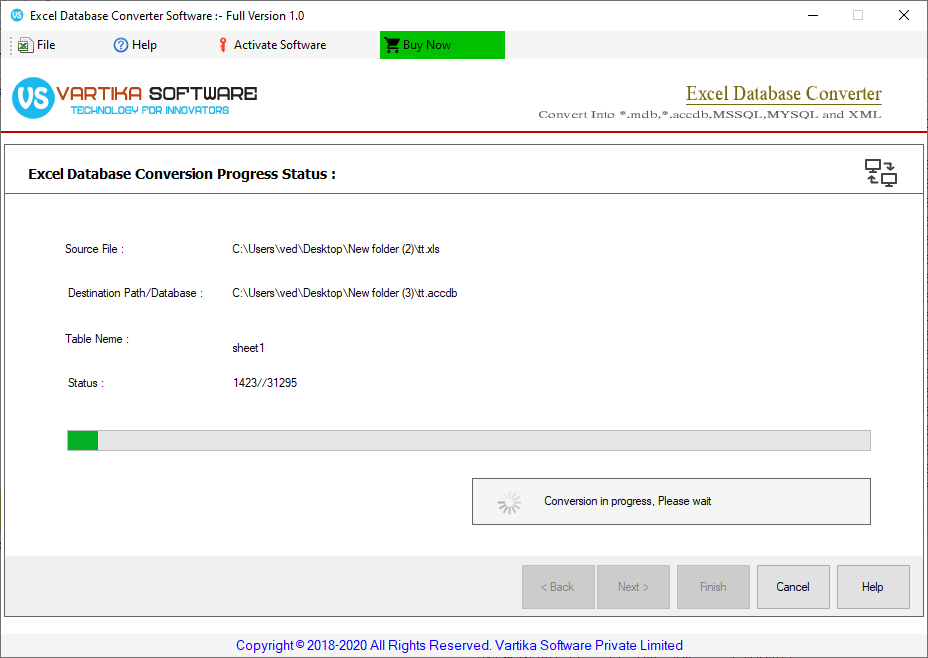This screenshot has width=928, height=658.
Task: Click the Next button
Action: (x=633, y=587)
